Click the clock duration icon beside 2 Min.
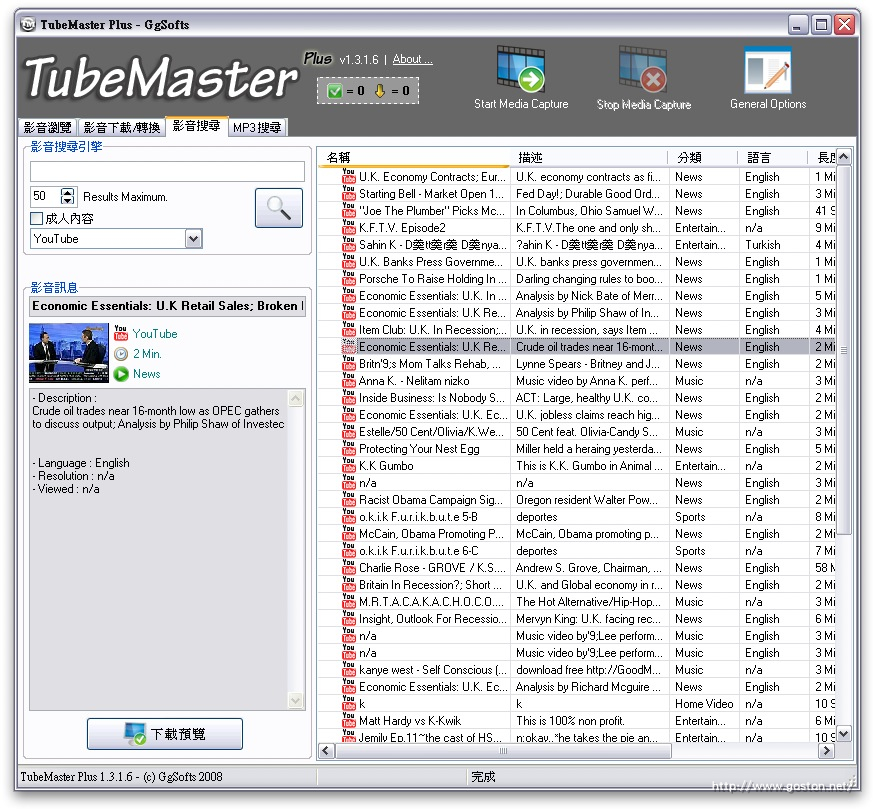The height and width of the screenshot is (811, 875). (121, 354)
